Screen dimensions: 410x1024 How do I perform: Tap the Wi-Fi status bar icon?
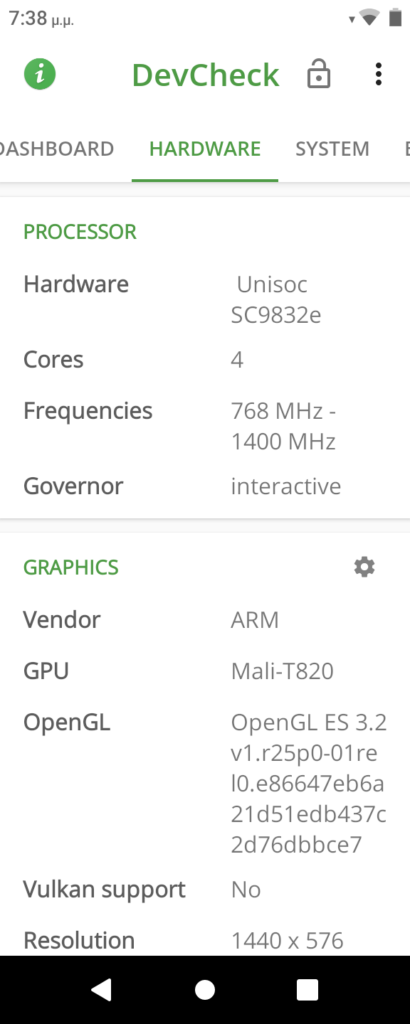[370, 18]
